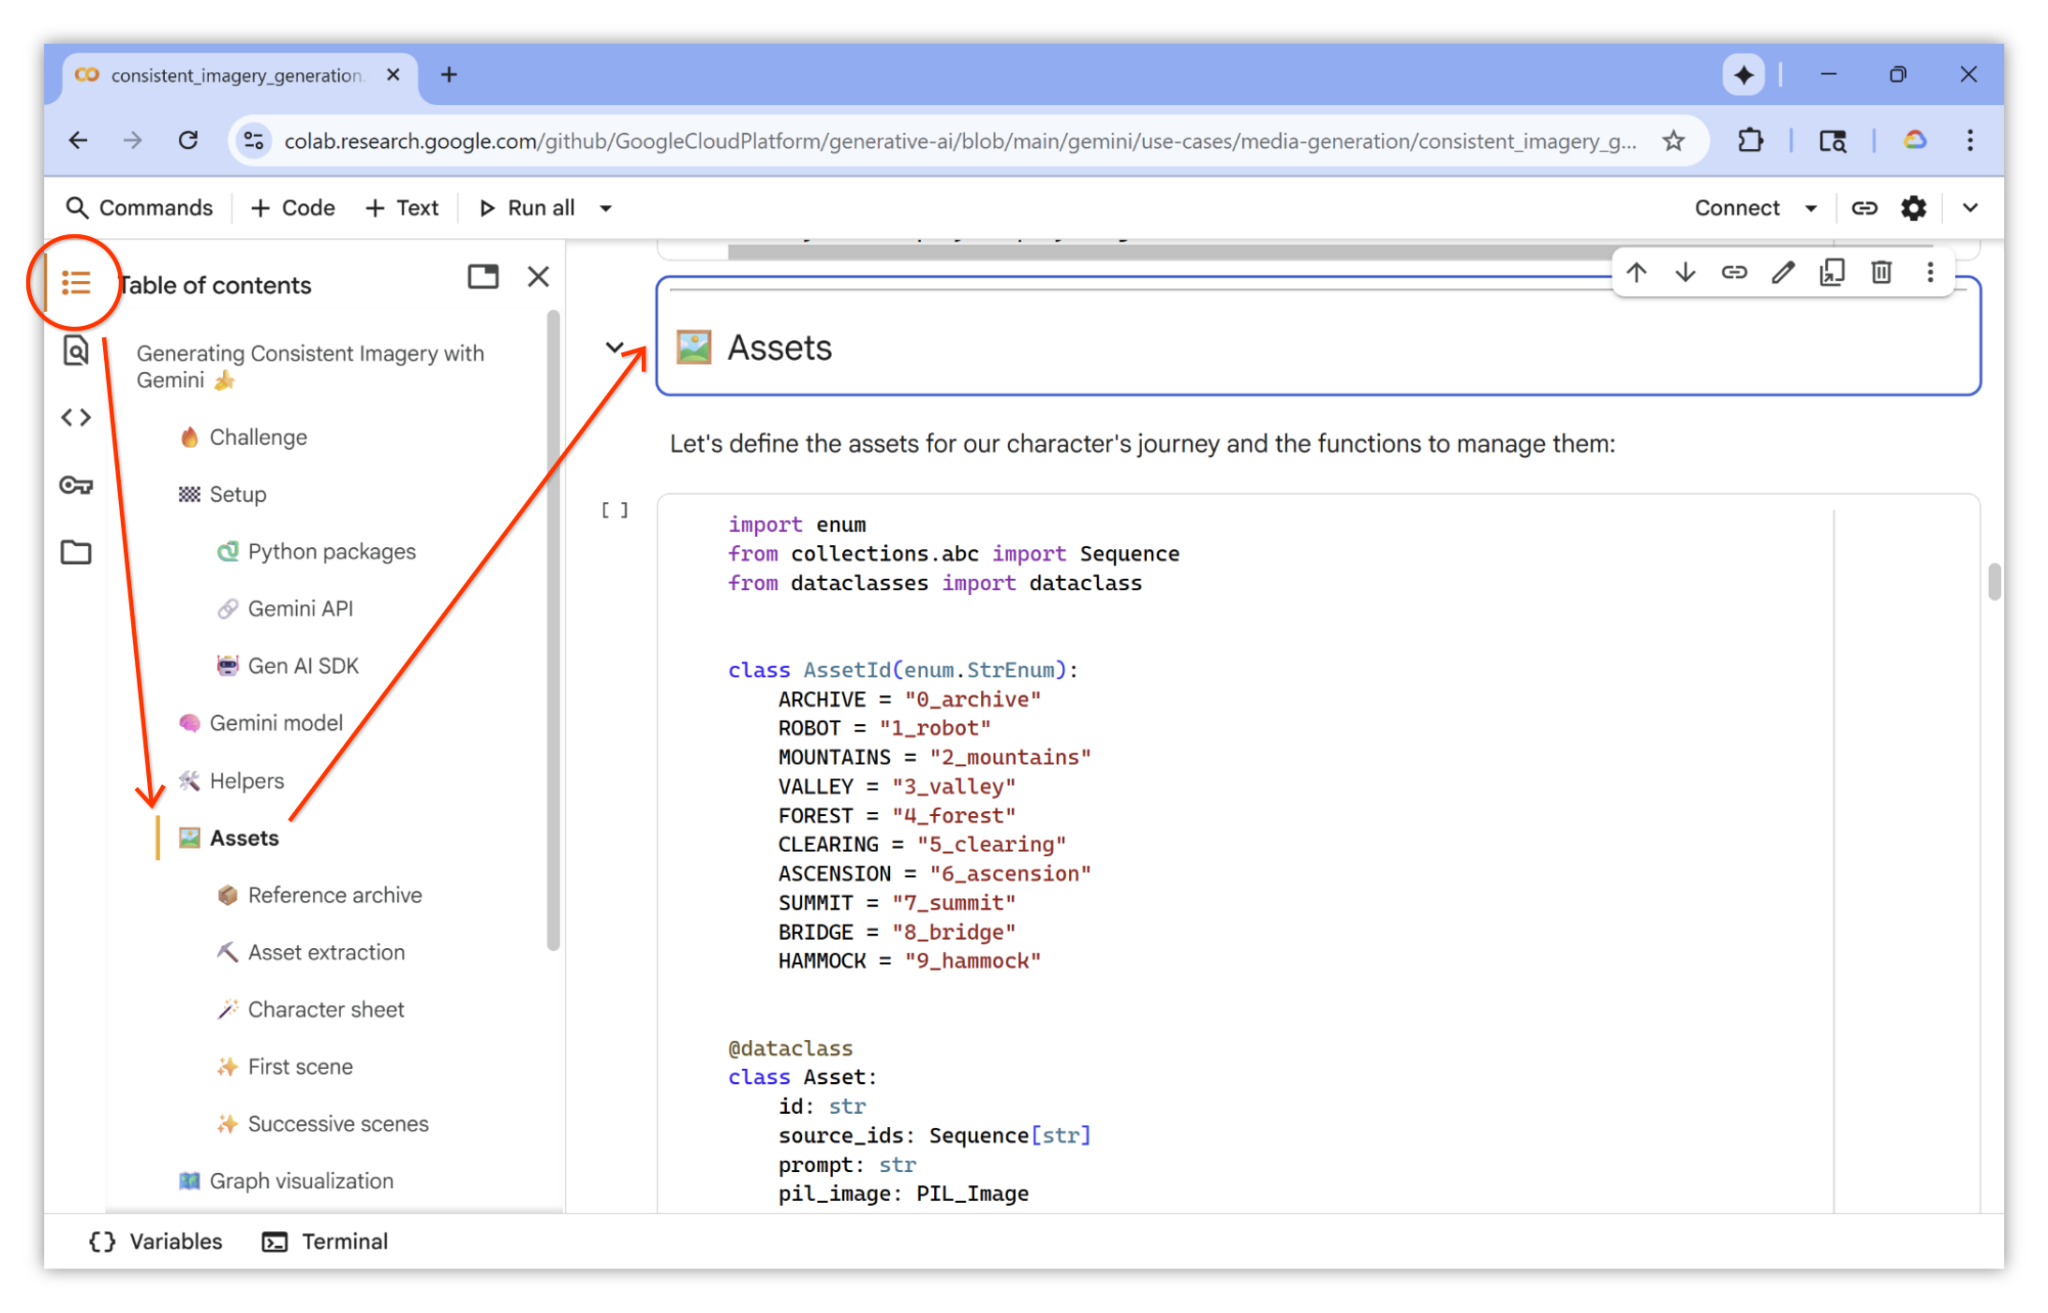The width and height of the screenshot is (2048, 1313).
Task: Open the Run all dropdown arrow
Action: tap(606, 208)
